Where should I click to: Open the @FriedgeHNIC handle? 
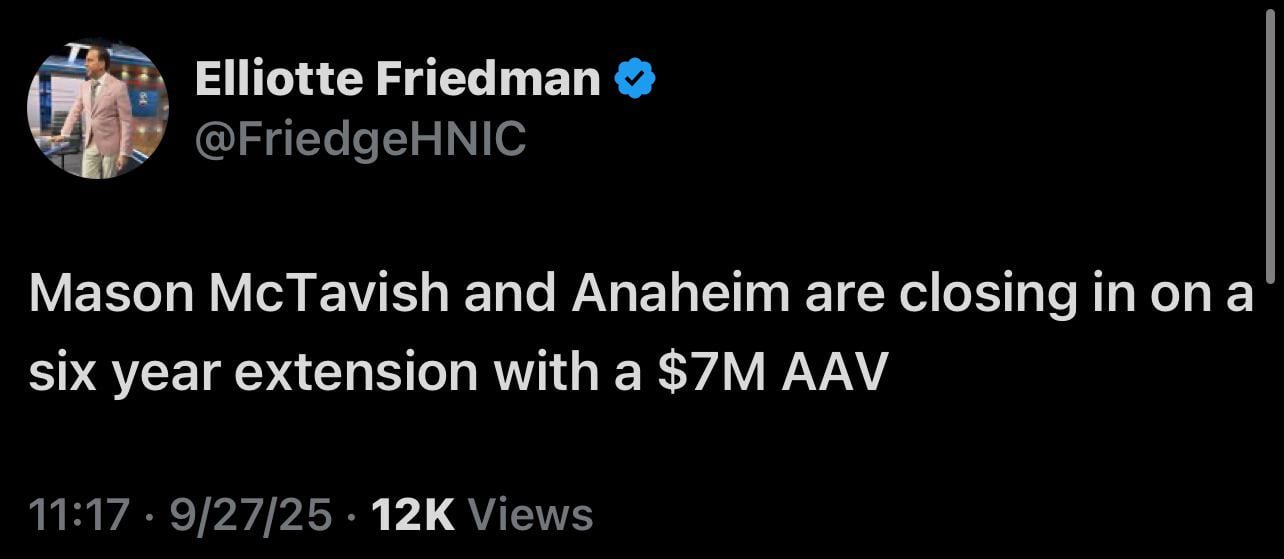coord(360,140)
